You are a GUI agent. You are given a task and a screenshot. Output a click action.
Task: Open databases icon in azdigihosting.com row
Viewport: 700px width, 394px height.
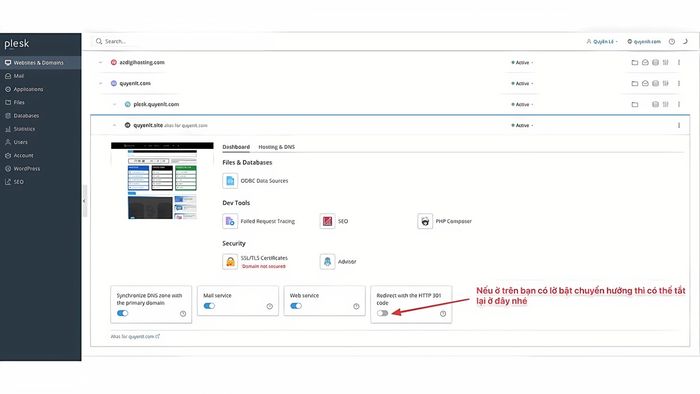pos(655,62)
